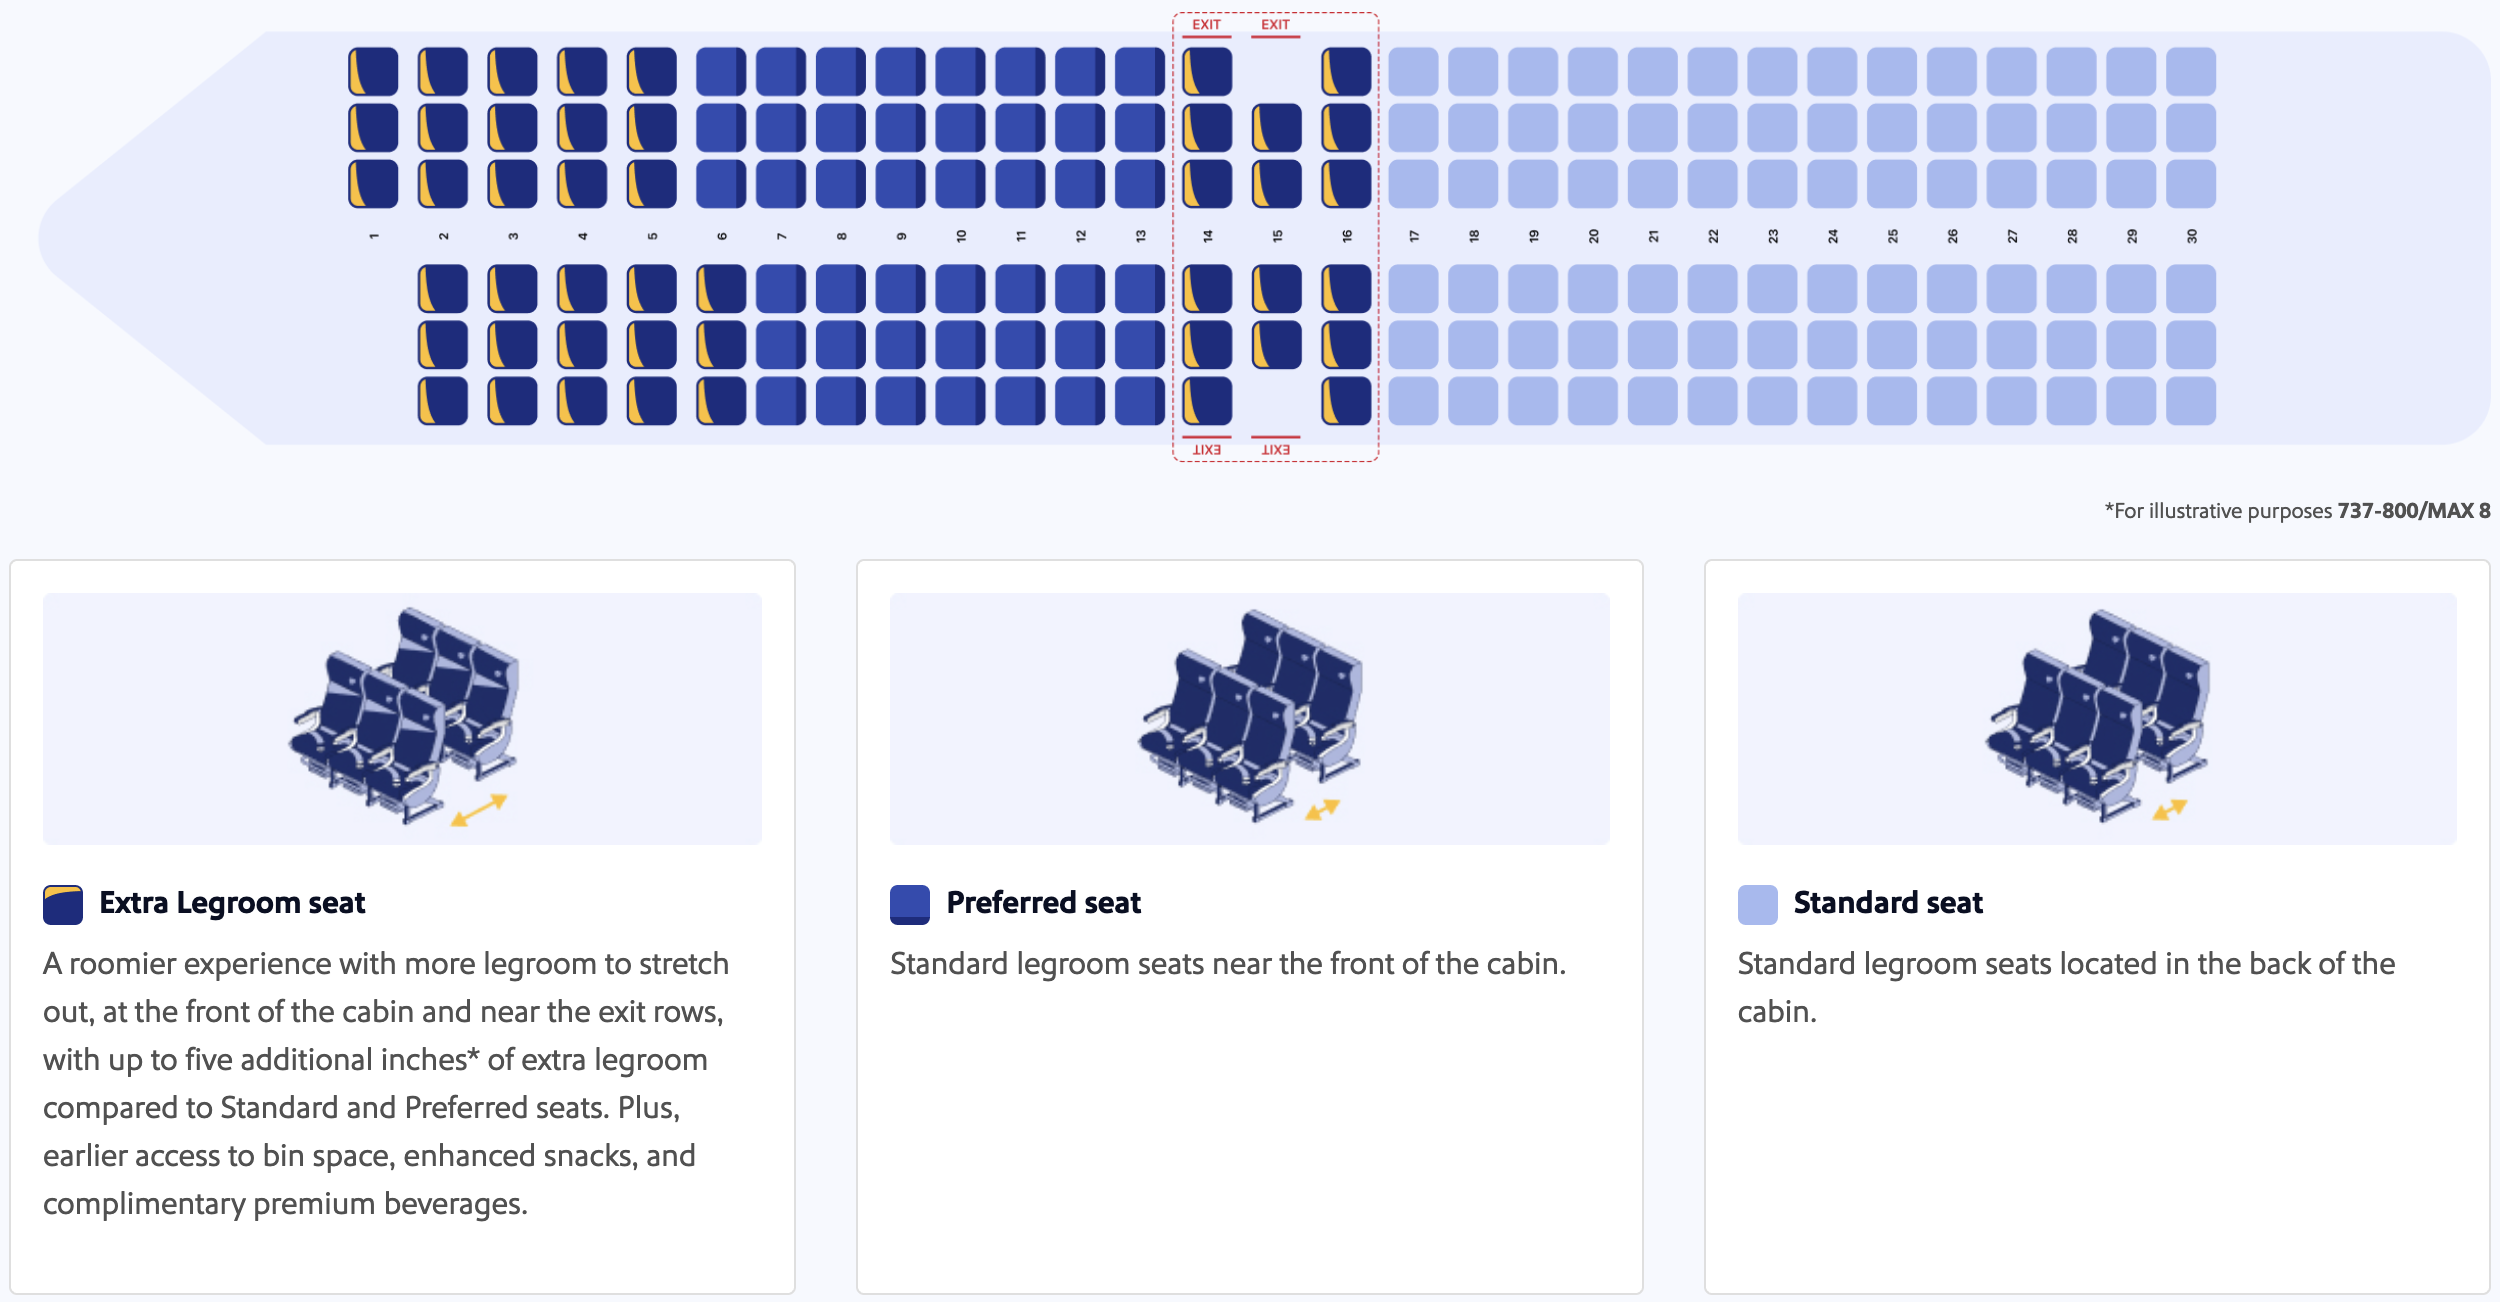Click the Preferred seat legend swatch
The height and width of the screenshot is (1302, 2500).
[910, 904]
